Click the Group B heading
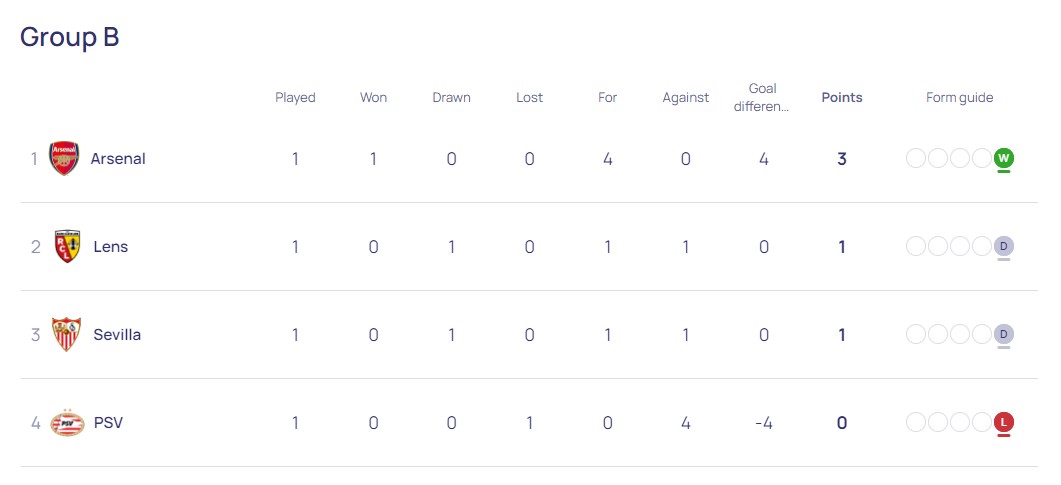1061x485 pixels. [x=70, y=37]
